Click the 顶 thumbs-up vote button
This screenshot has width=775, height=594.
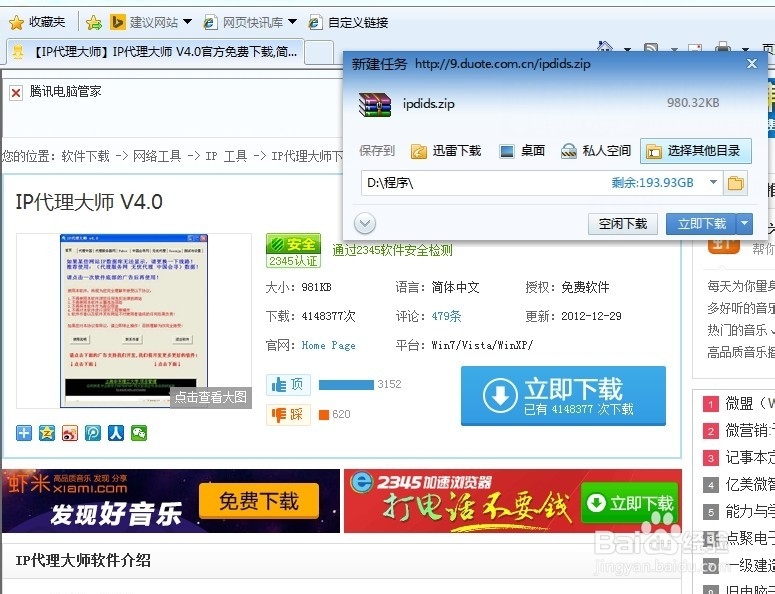[x=288, y=384]
